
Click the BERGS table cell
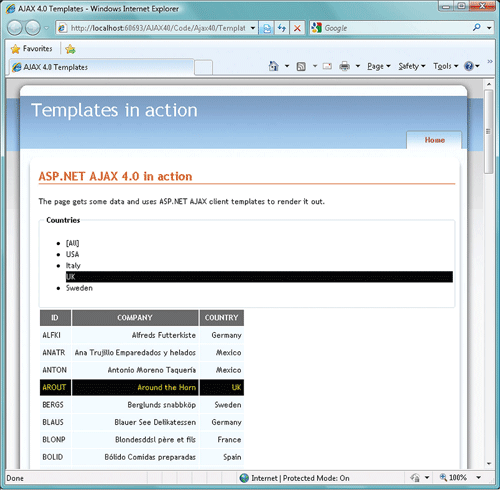pos(55,405)
